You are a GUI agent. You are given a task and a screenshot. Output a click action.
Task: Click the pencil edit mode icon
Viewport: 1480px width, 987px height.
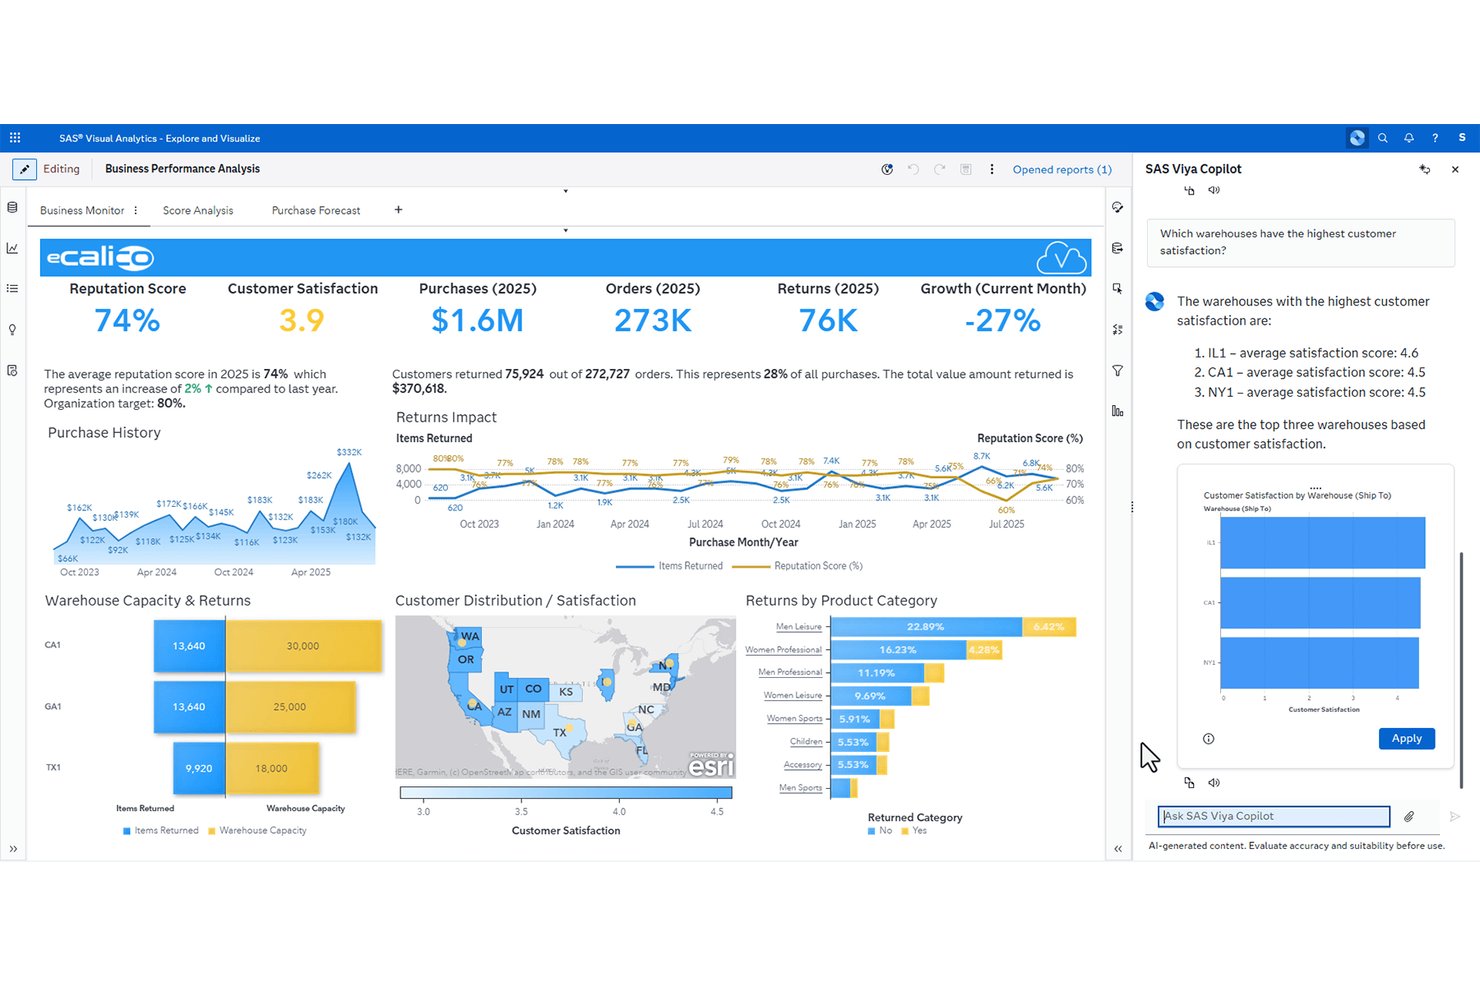[24, 169]
